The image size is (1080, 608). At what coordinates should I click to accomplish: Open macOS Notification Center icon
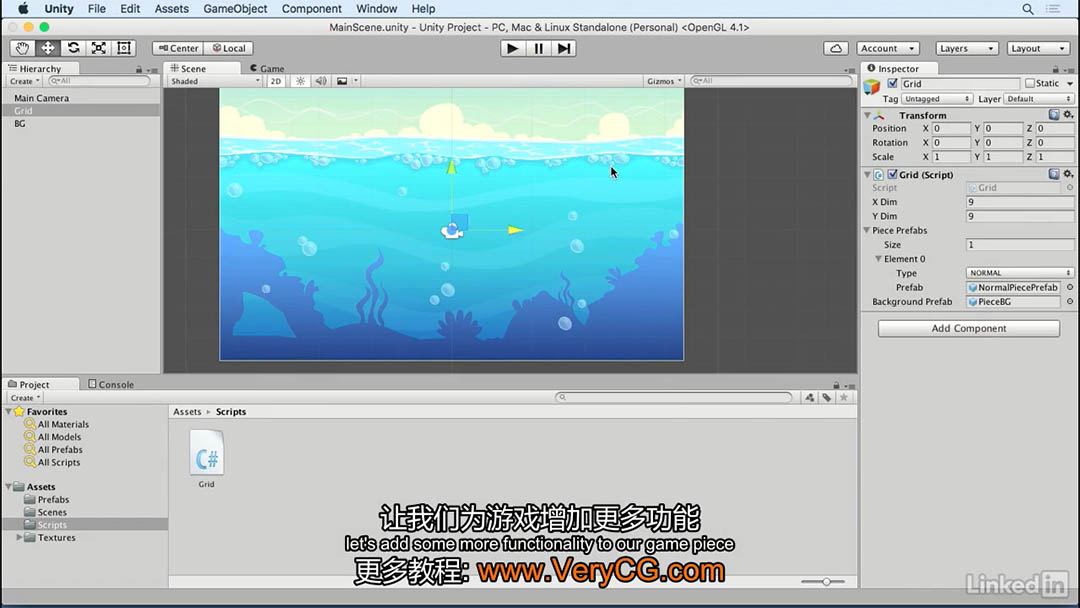[1053, 9]
